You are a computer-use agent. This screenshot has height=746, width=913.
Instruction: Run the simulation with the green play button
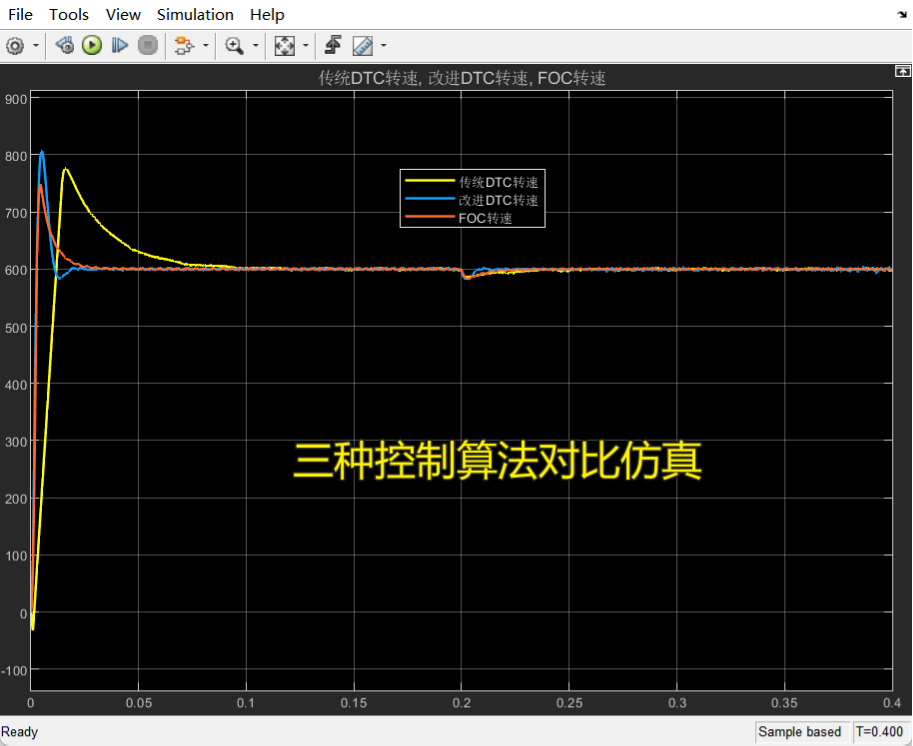92,45
